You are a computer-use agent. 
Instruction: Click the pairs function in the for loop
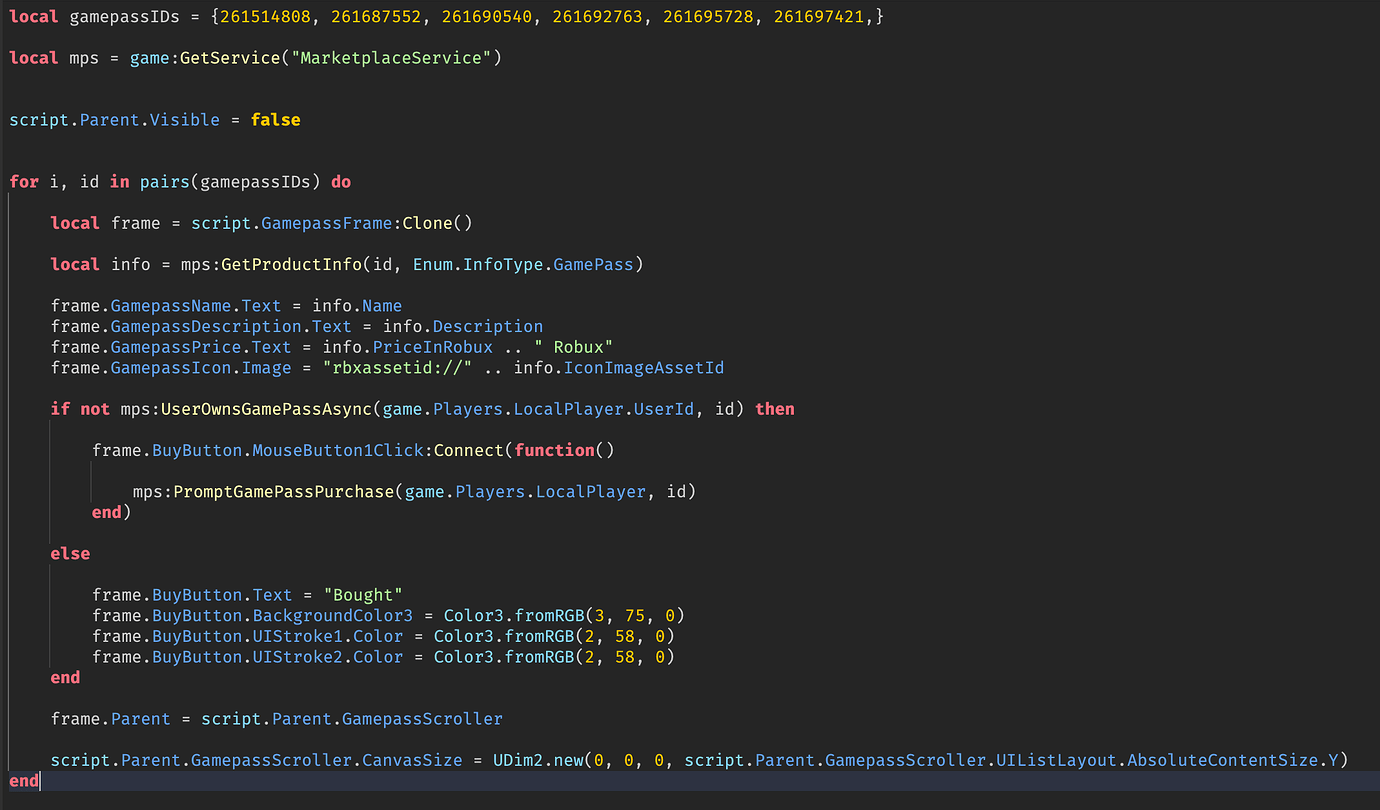coord(163,181)
